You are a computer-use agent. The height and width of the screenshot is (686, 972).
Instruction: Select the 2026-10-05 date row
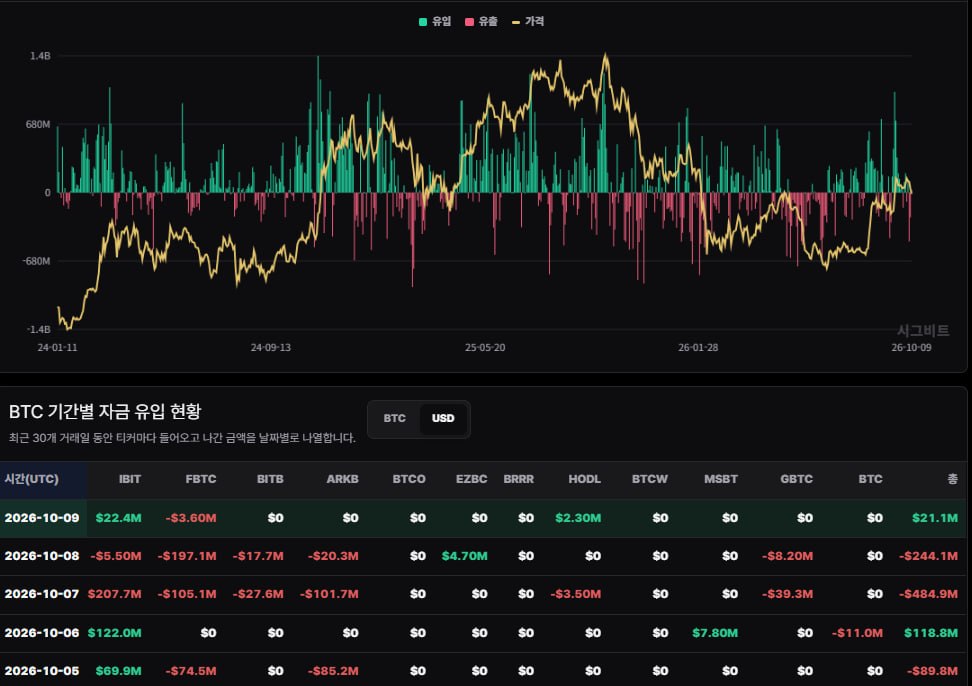click(484, 671)
